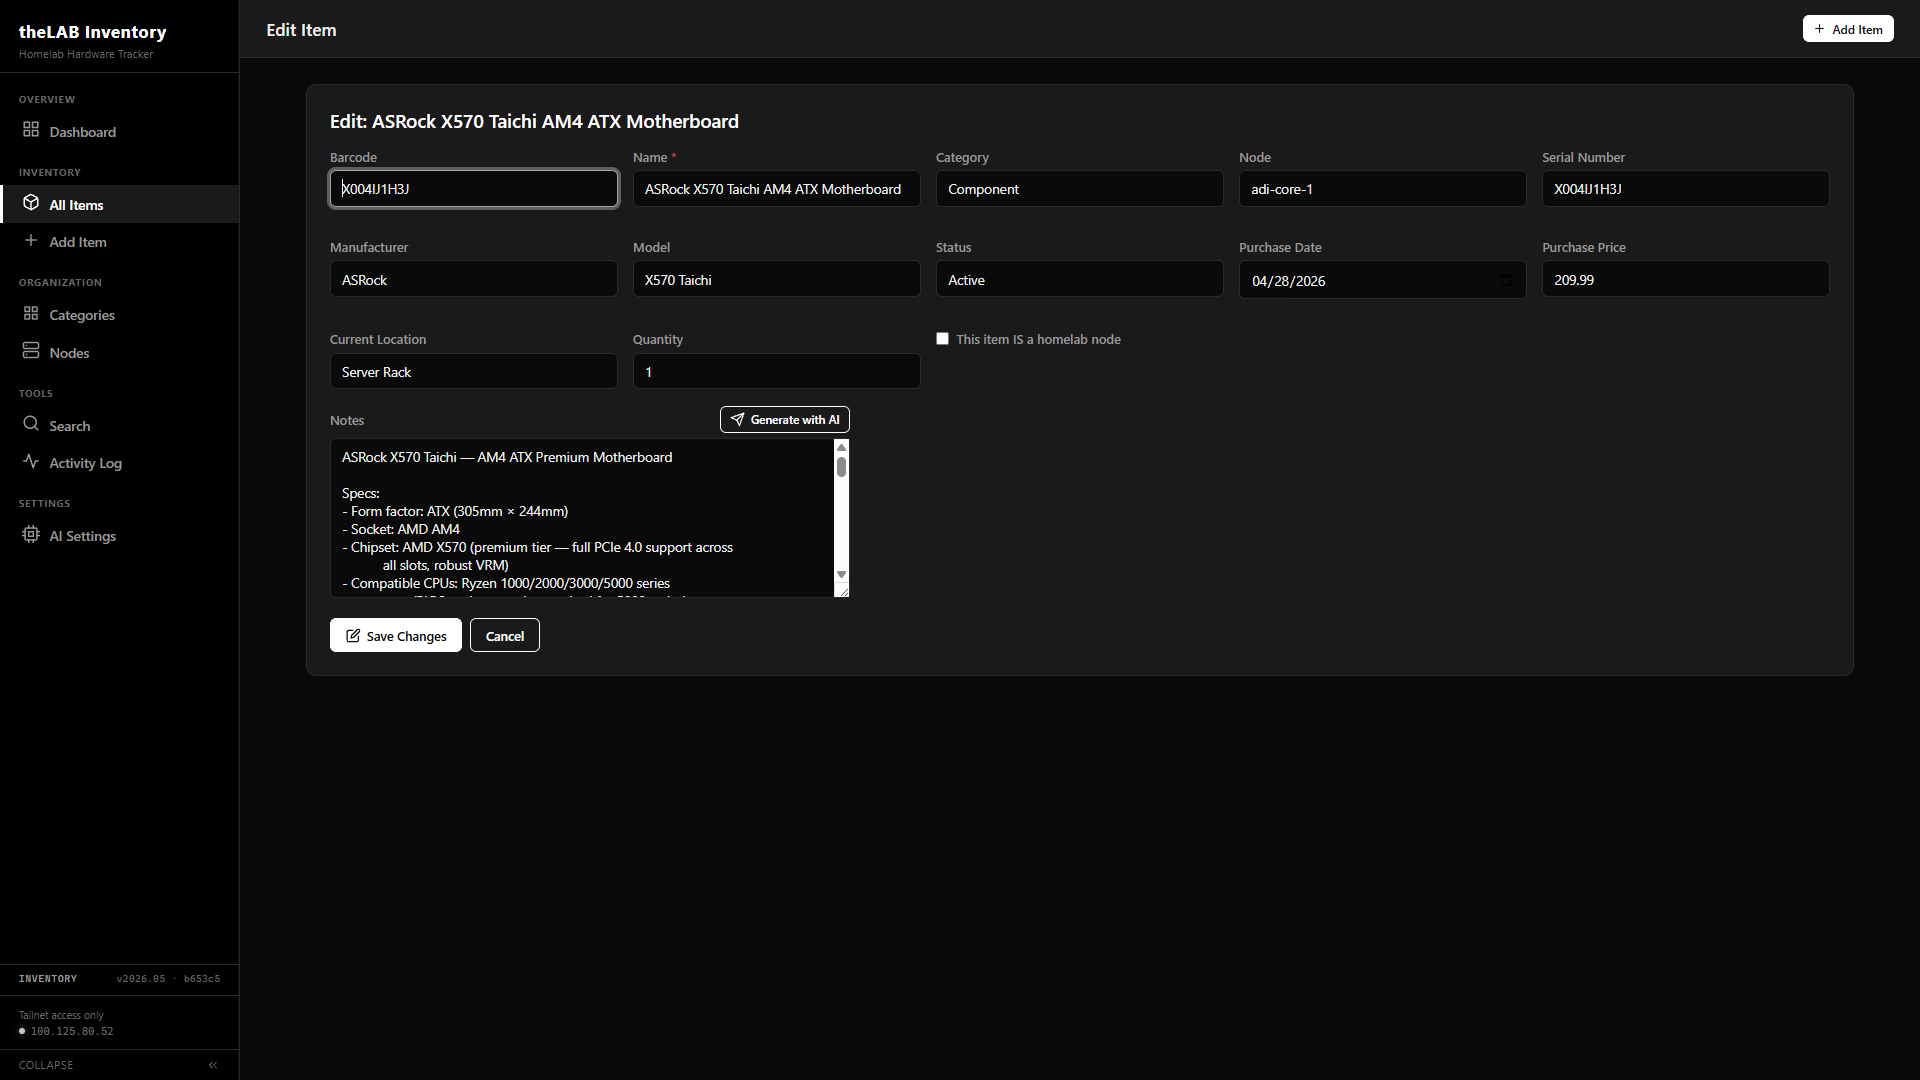
Task: Open the Purchase Date calendar picker icon
Action: point(1506,281)
